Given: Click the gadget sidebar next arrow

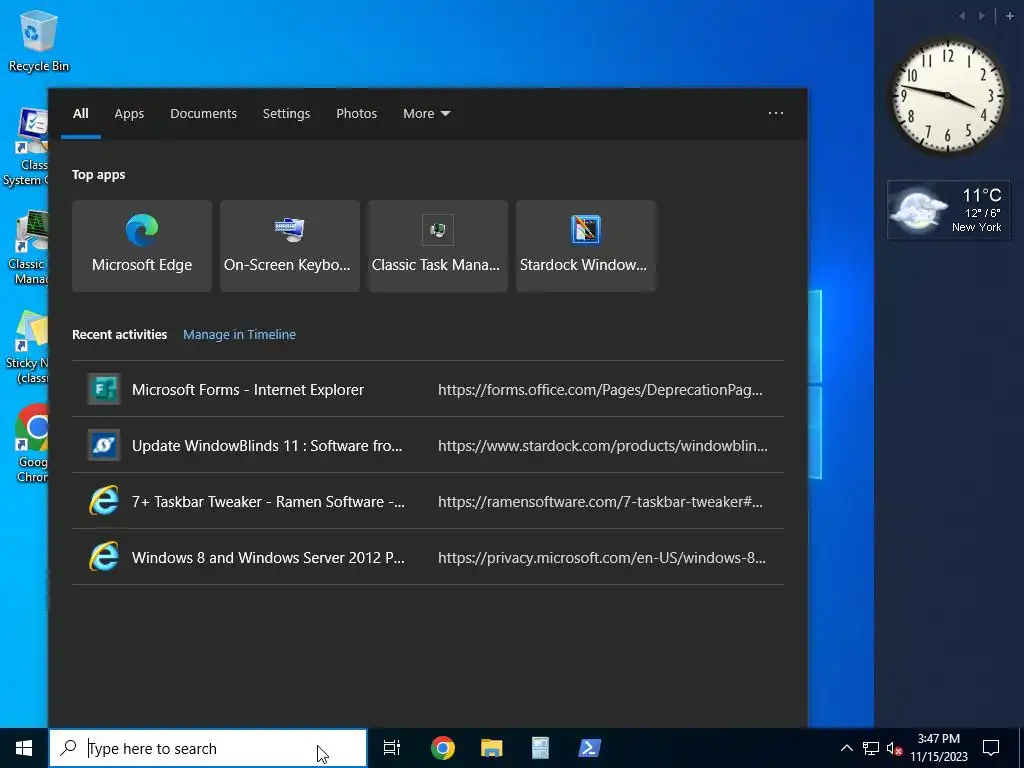Looking at the screenshot, I should (982, 16).
